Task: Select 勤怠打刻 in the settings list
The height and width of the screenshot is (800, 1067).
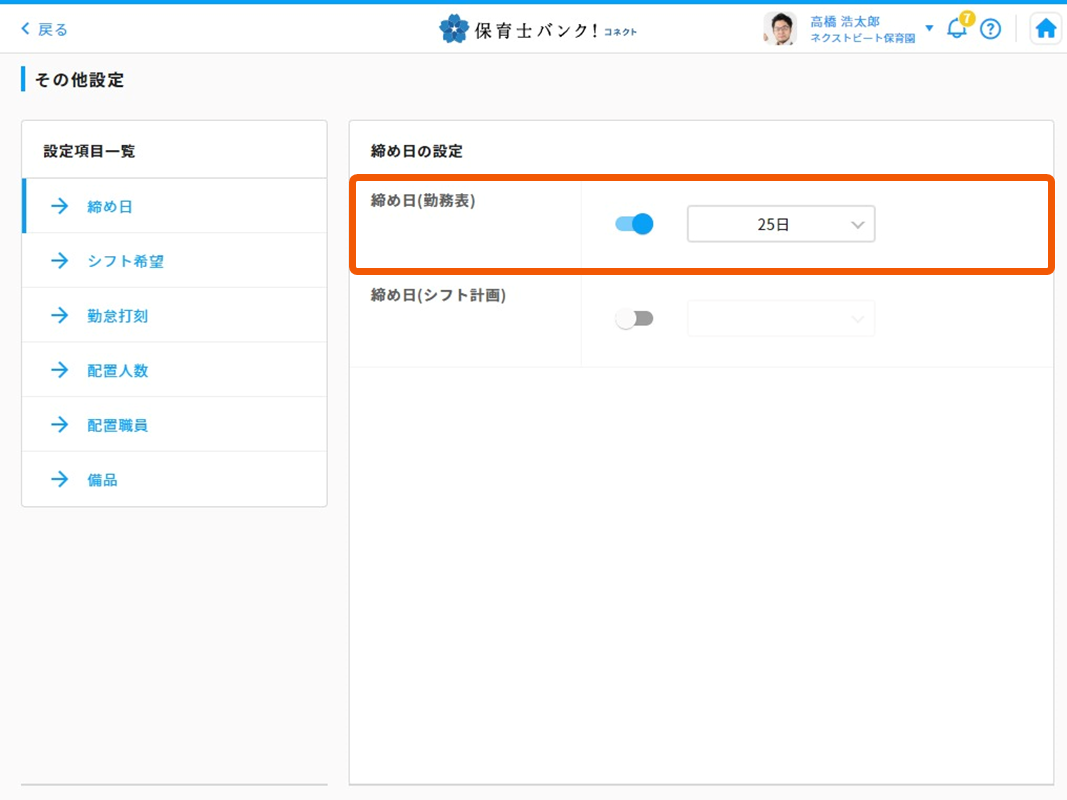Action: 117,316
